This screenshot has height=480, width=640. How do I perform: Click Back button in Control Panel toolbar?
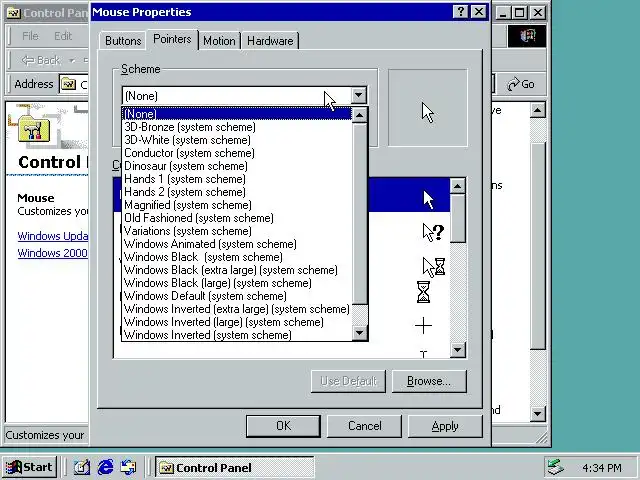[41, 60]
